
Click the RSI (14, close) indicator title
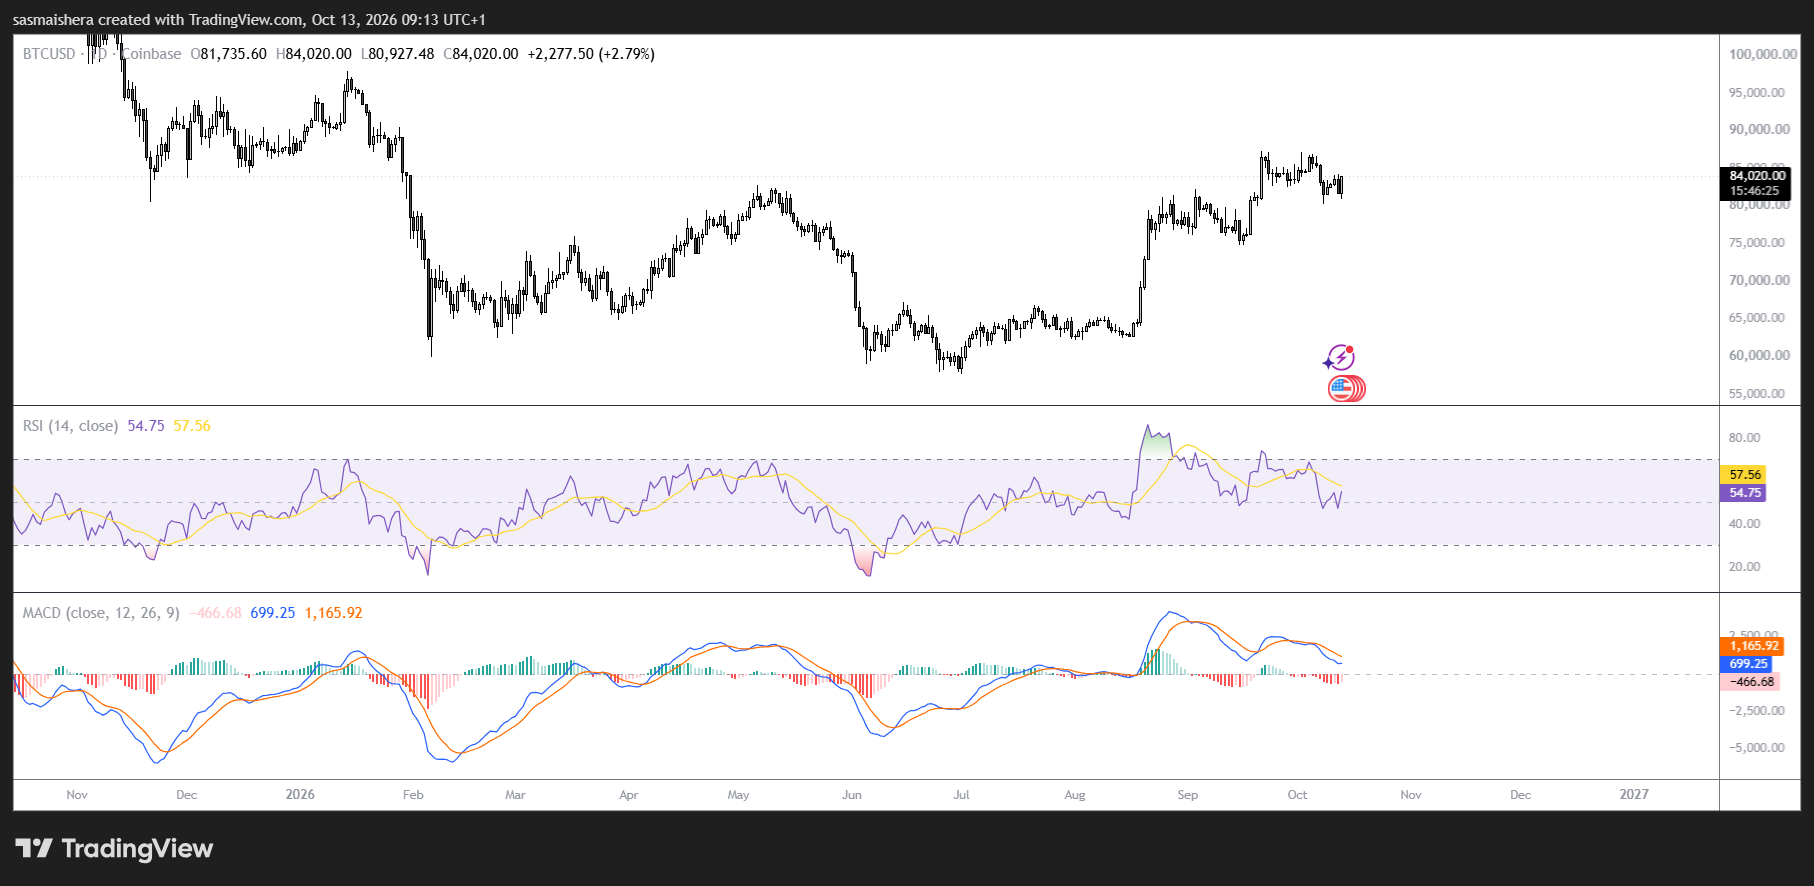click(70, 426)
